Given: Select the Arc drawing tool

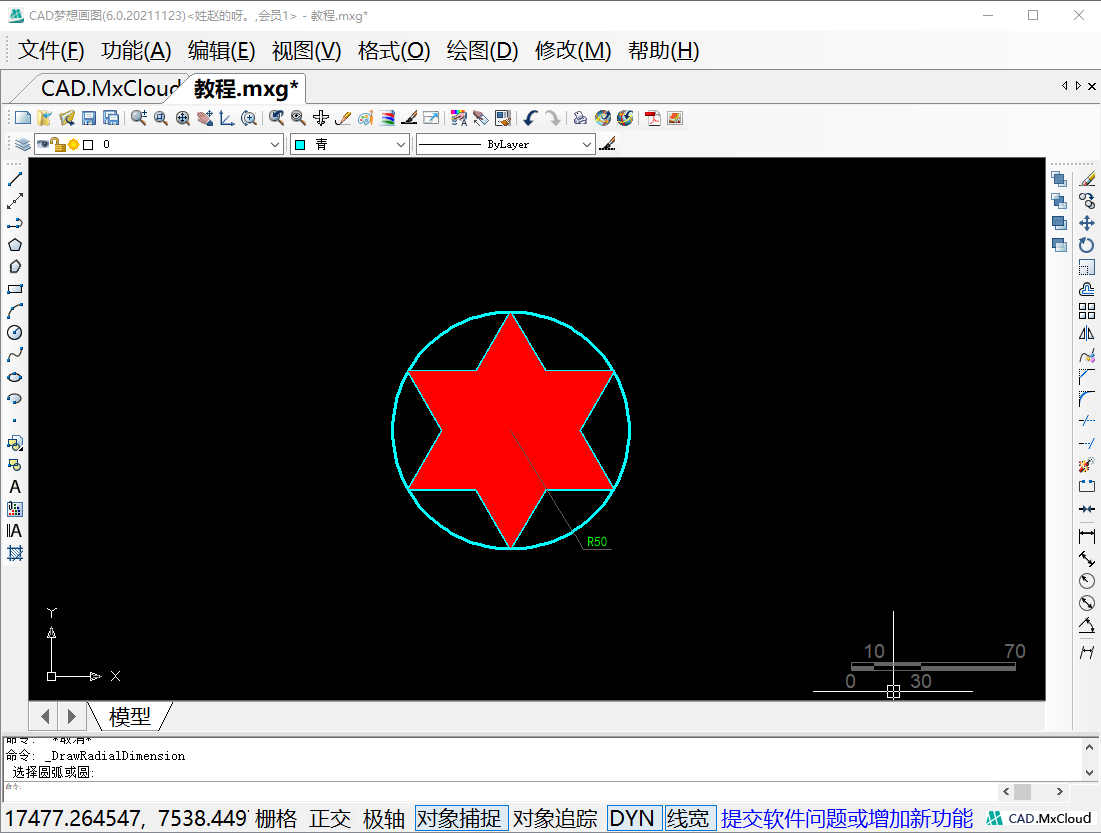Looking at the screenshot, I should pyautogui.click(x=15, y=311).
